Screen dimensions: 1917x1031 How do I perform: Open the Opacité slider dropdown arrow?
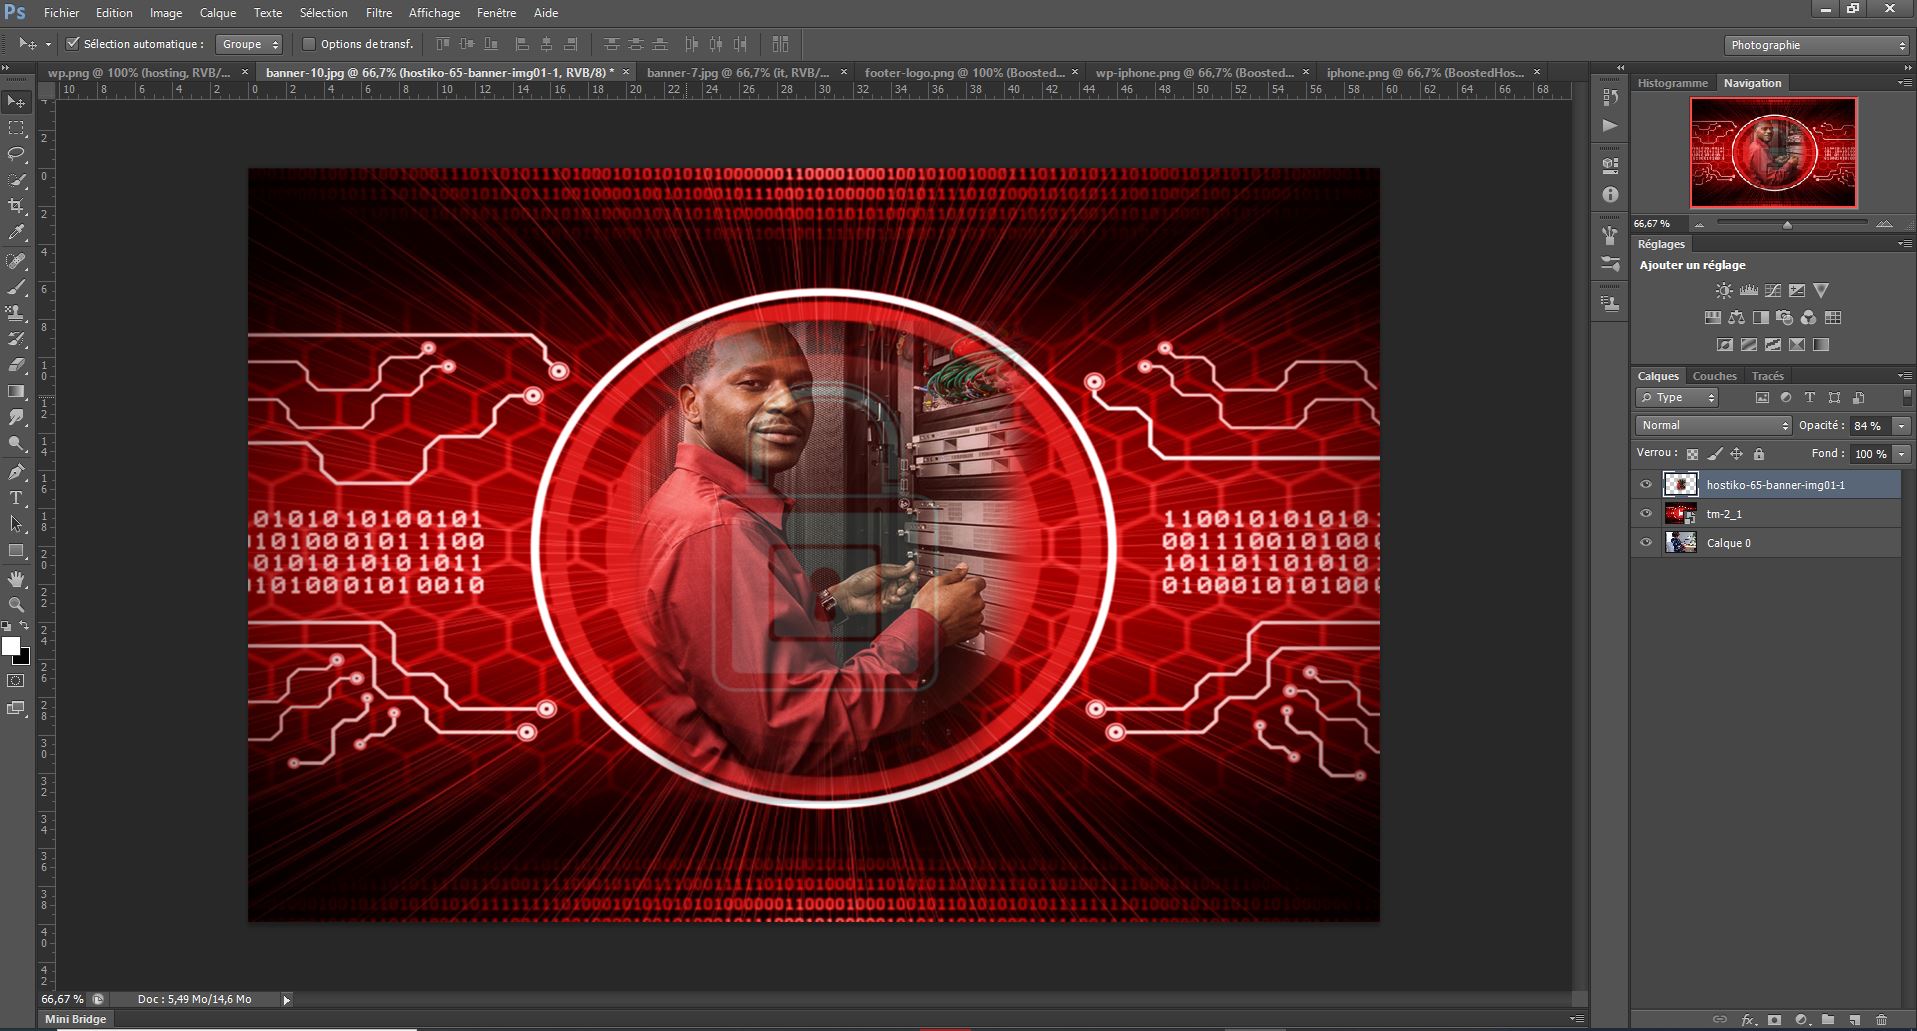[1901, 426]
